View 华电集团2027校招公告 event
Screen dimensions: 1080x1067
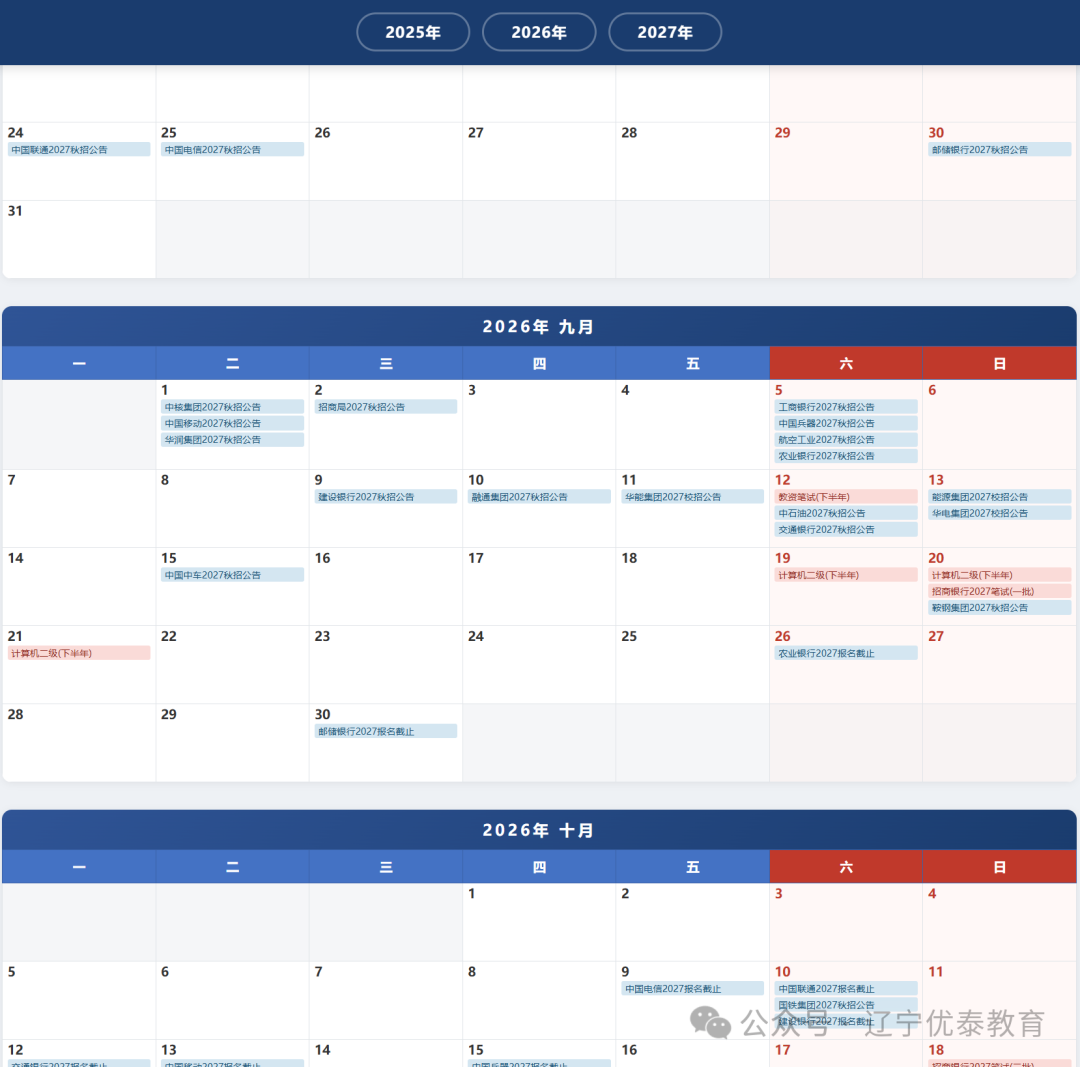click(x=999, y=513)
